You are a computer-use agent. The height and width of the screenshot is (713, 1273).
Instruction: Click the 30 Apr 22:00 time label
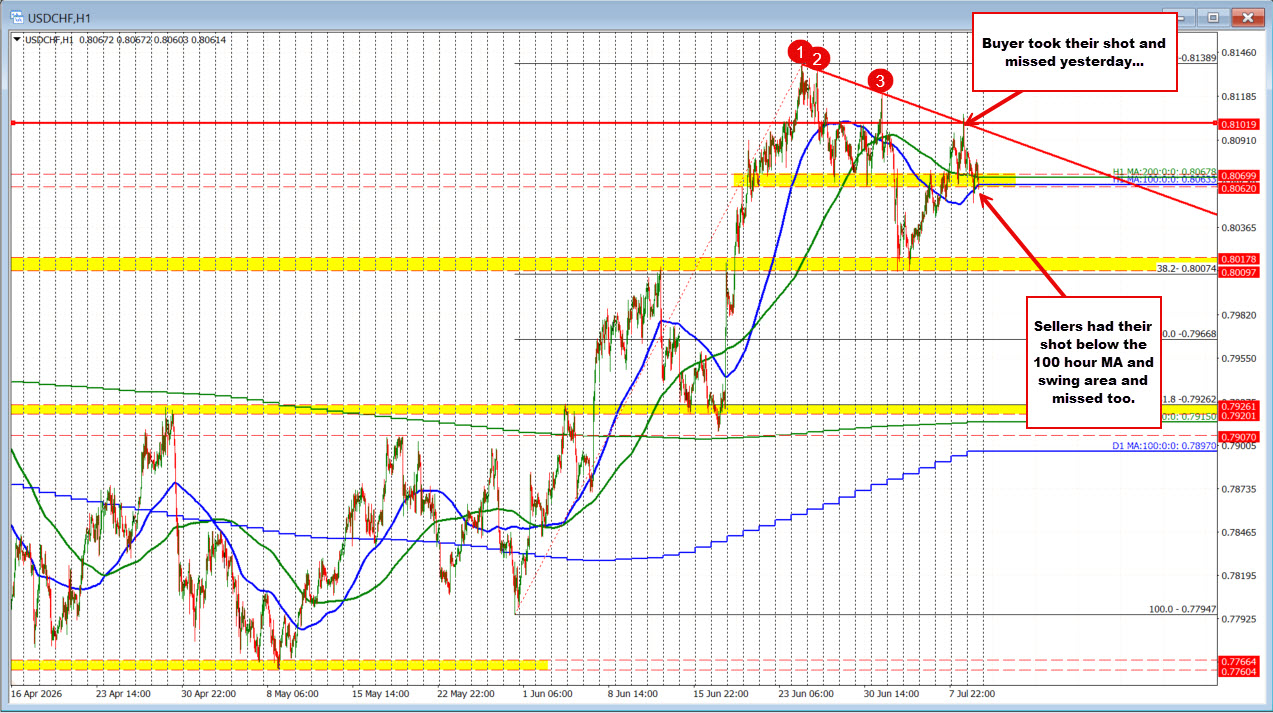209,692
